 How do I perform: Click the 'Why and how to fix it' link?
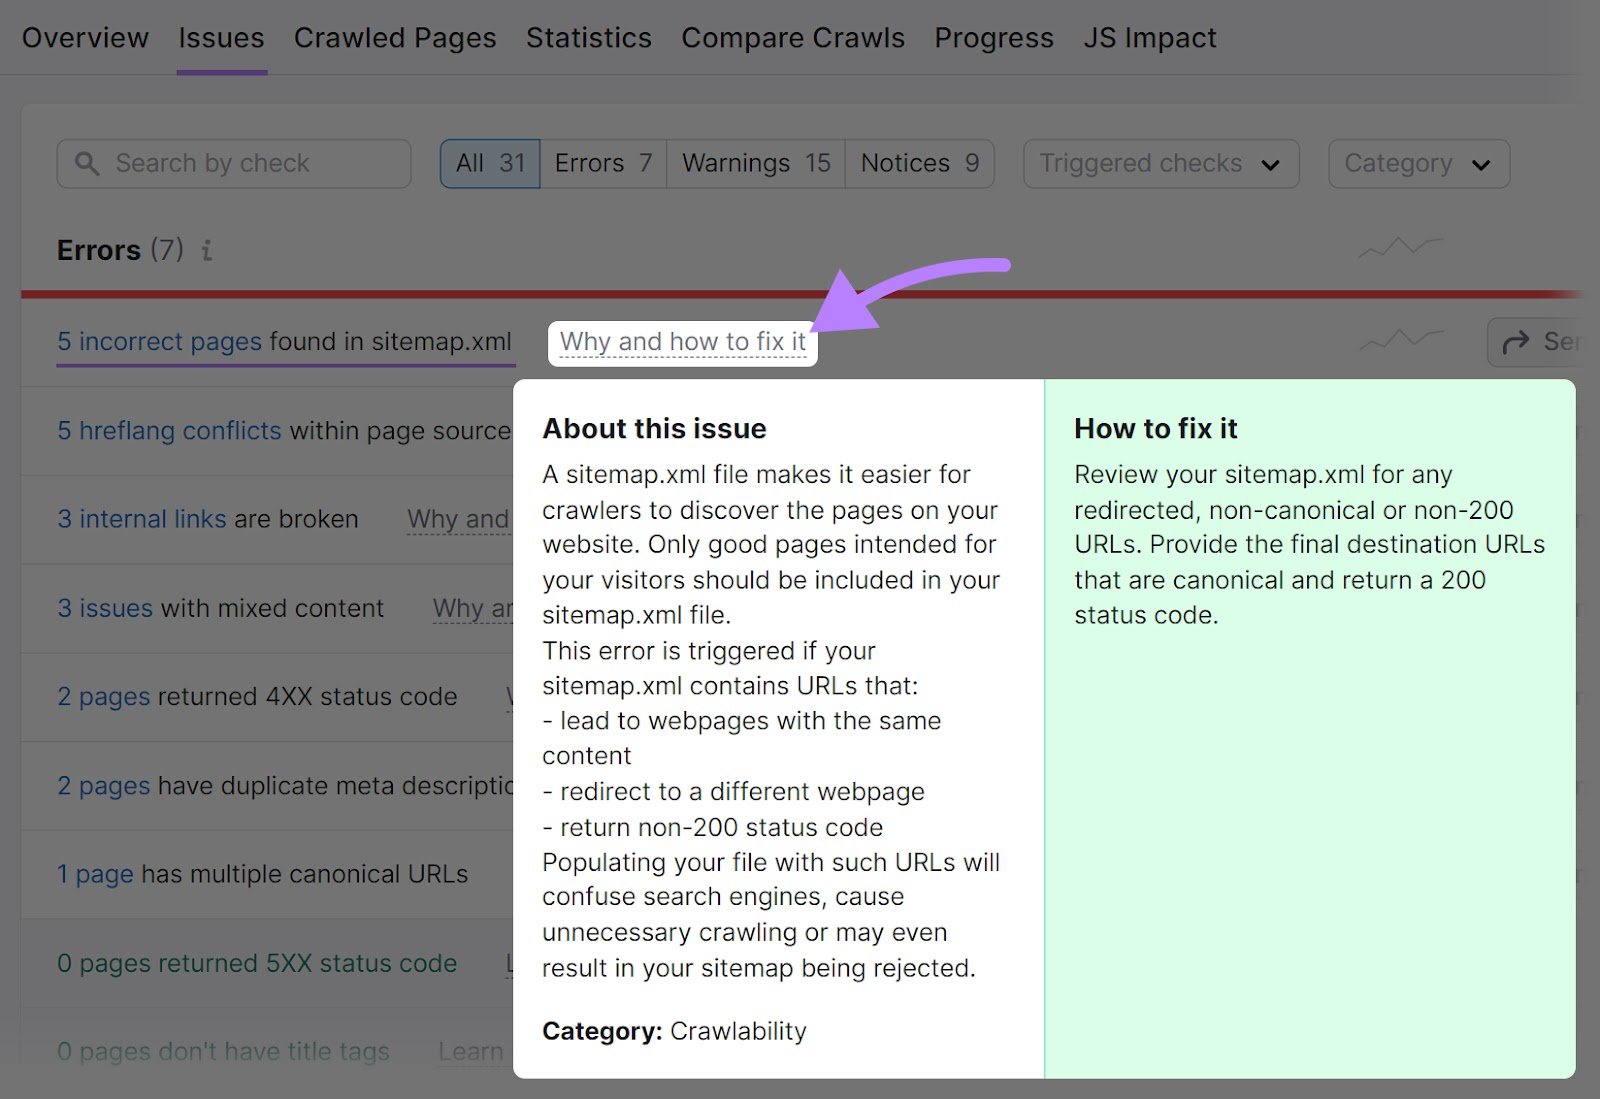682,341
